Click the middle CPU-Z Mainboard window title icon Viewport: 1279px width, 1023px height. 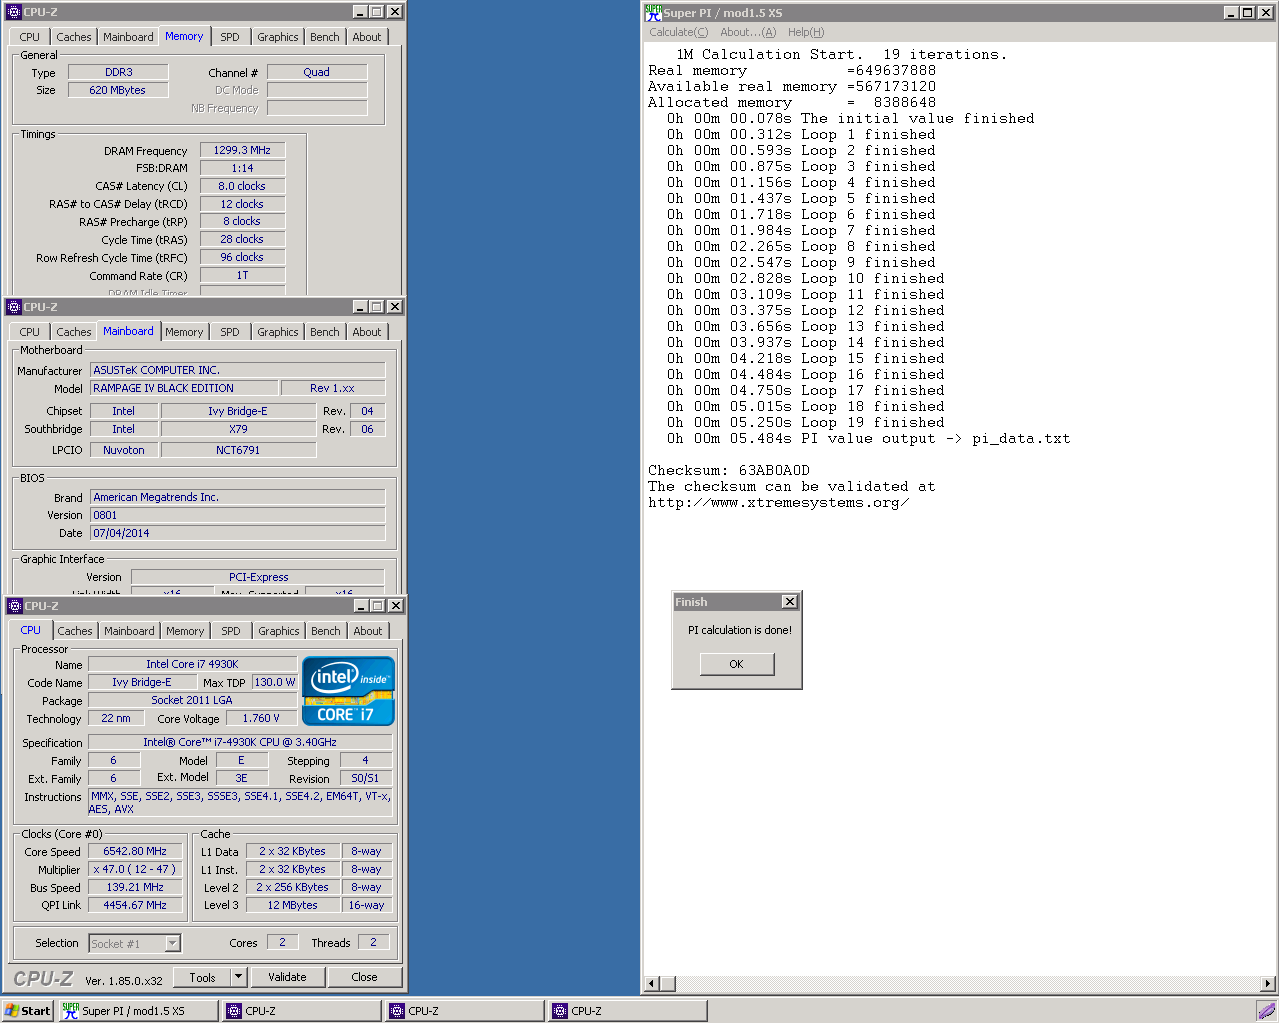click(x=14, y=307)
